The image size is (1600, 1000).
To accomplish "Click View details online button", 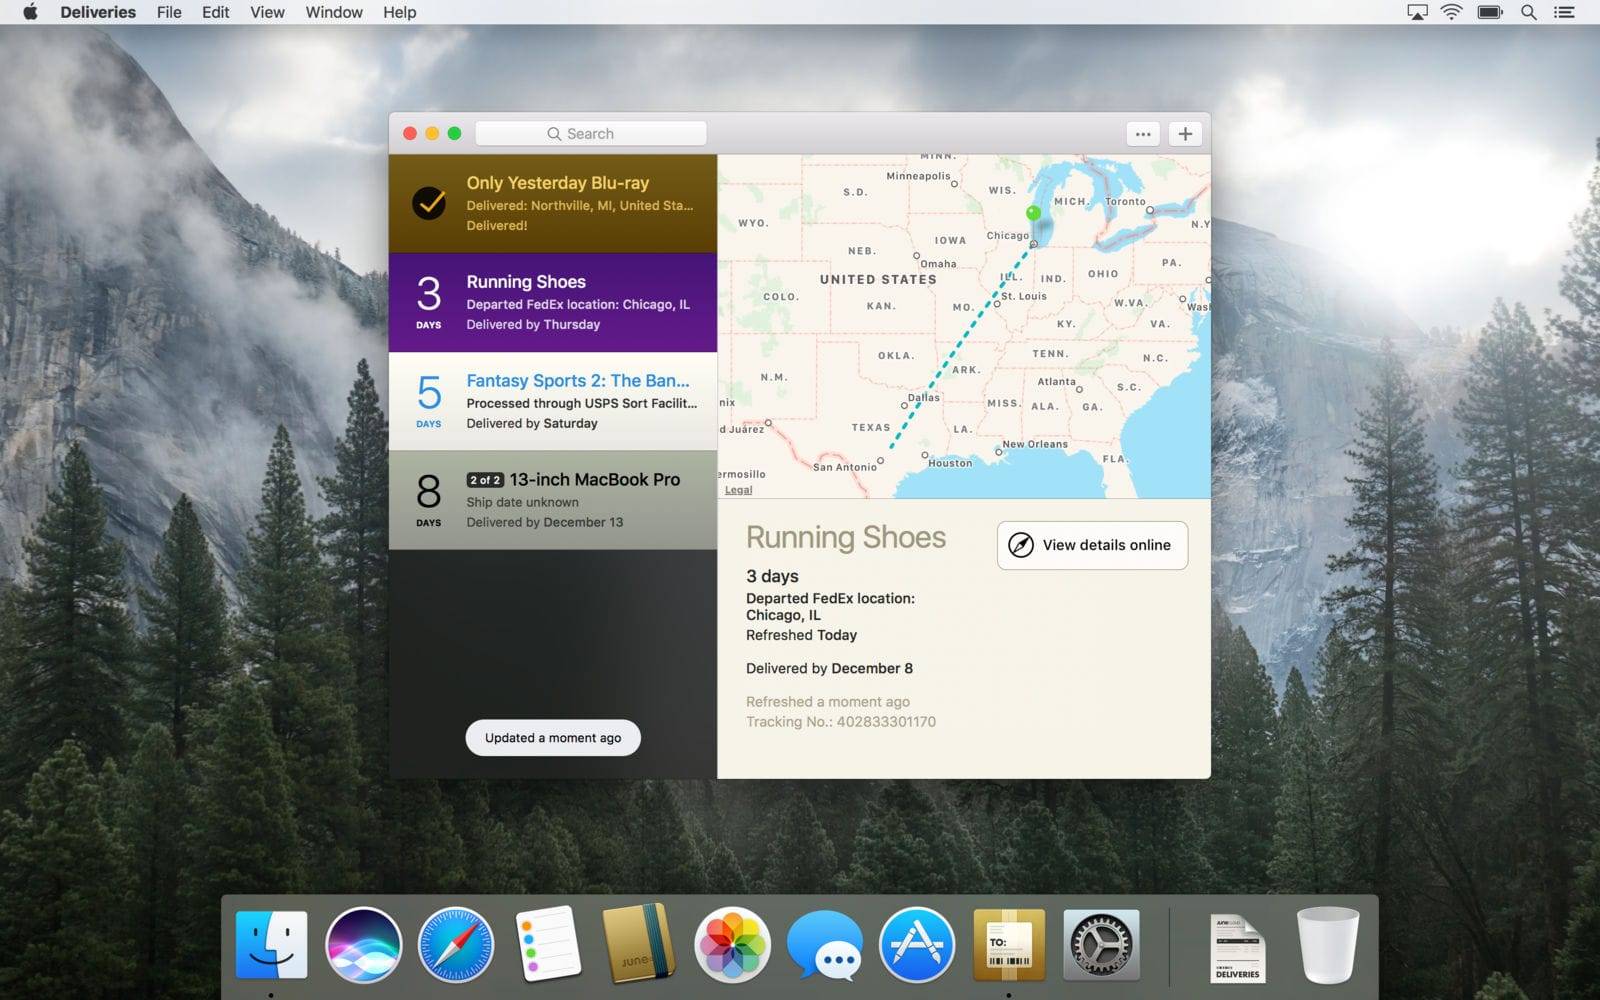I will click(1092, 545).
